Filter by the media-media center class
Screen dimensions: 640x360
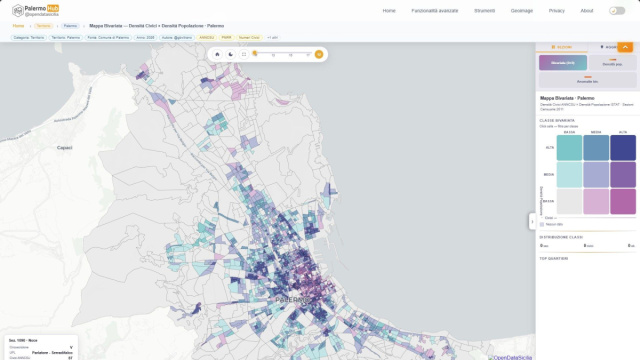click(596, 175)
